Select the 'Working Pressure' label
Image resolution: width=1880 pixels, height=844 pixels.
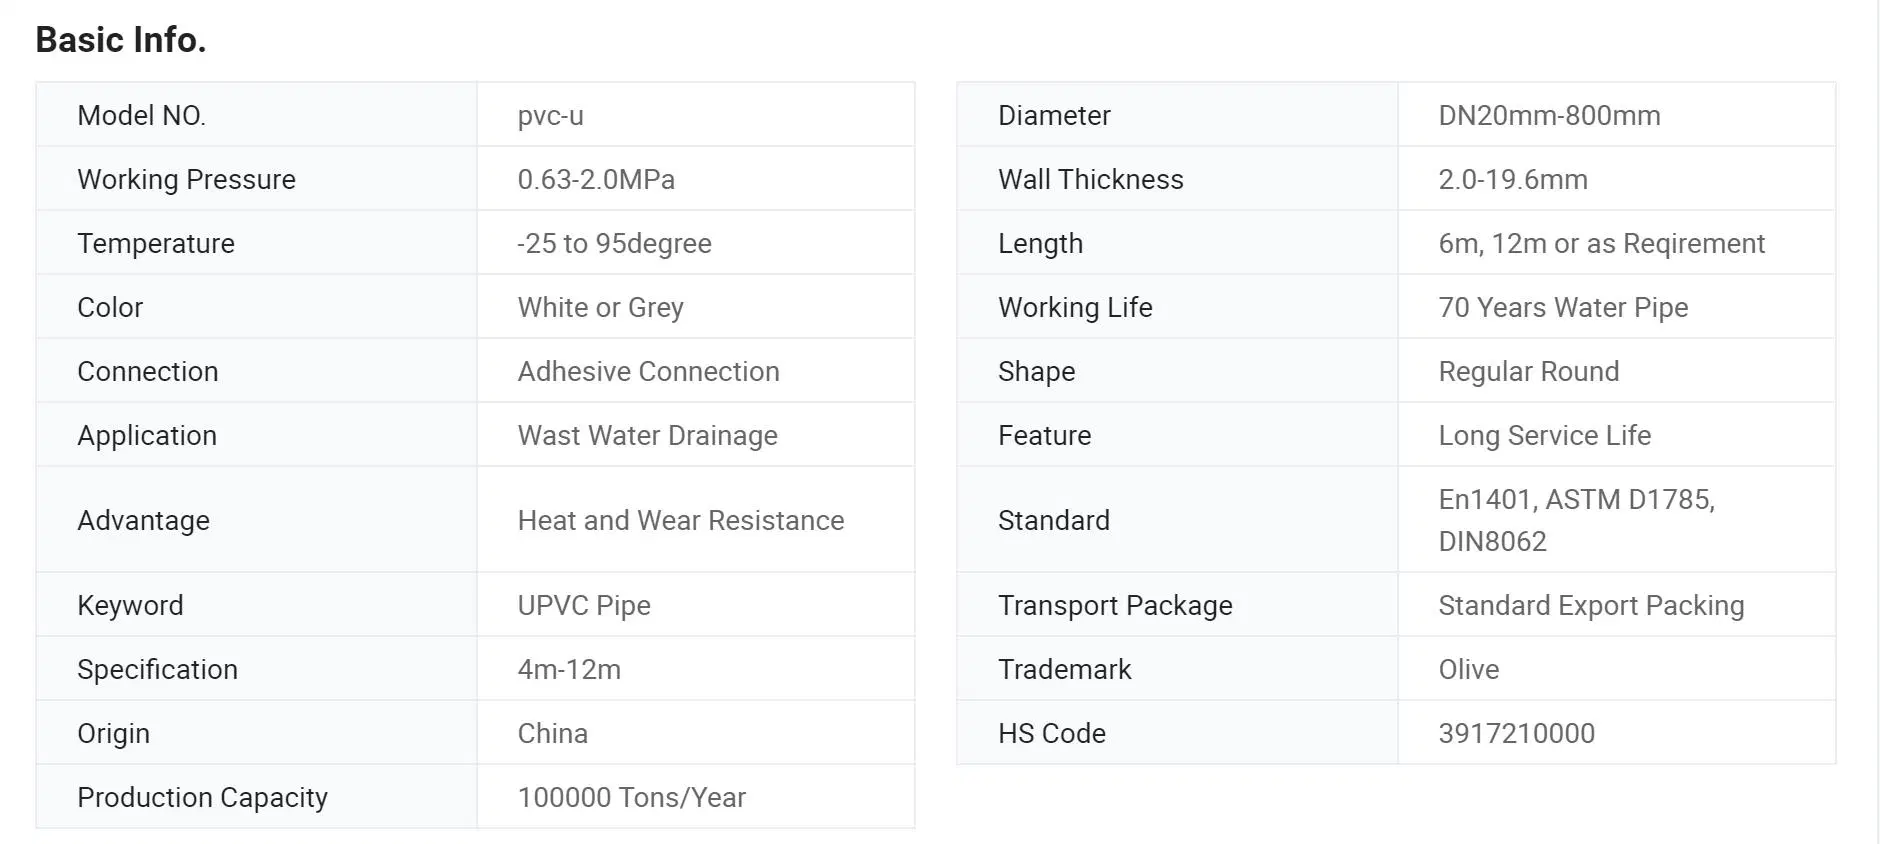click(x=186, y=179)
